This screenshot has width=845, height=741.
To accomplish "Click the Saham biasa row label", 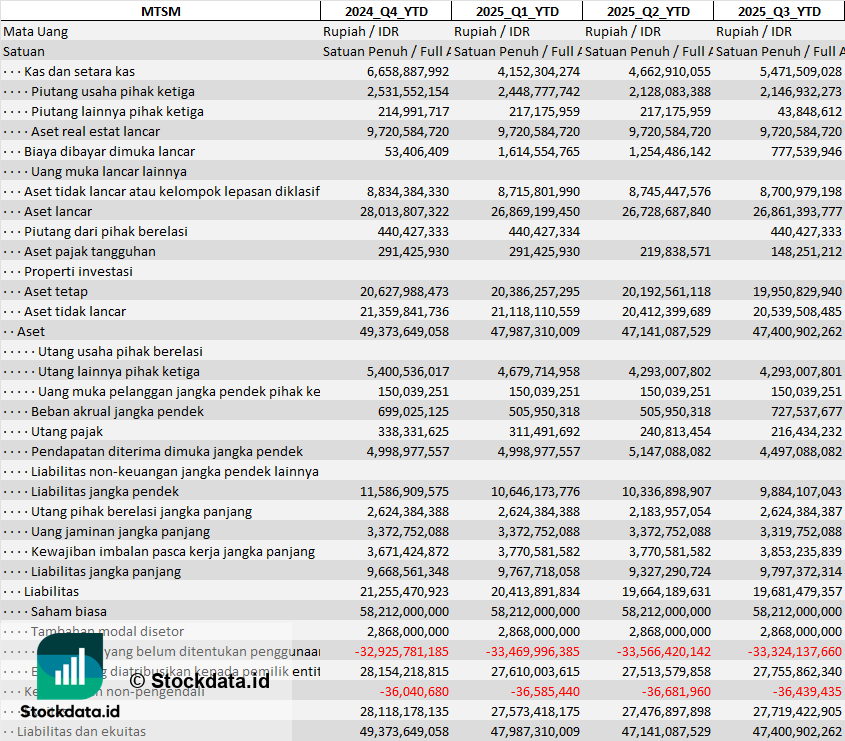I will point(68,611).
